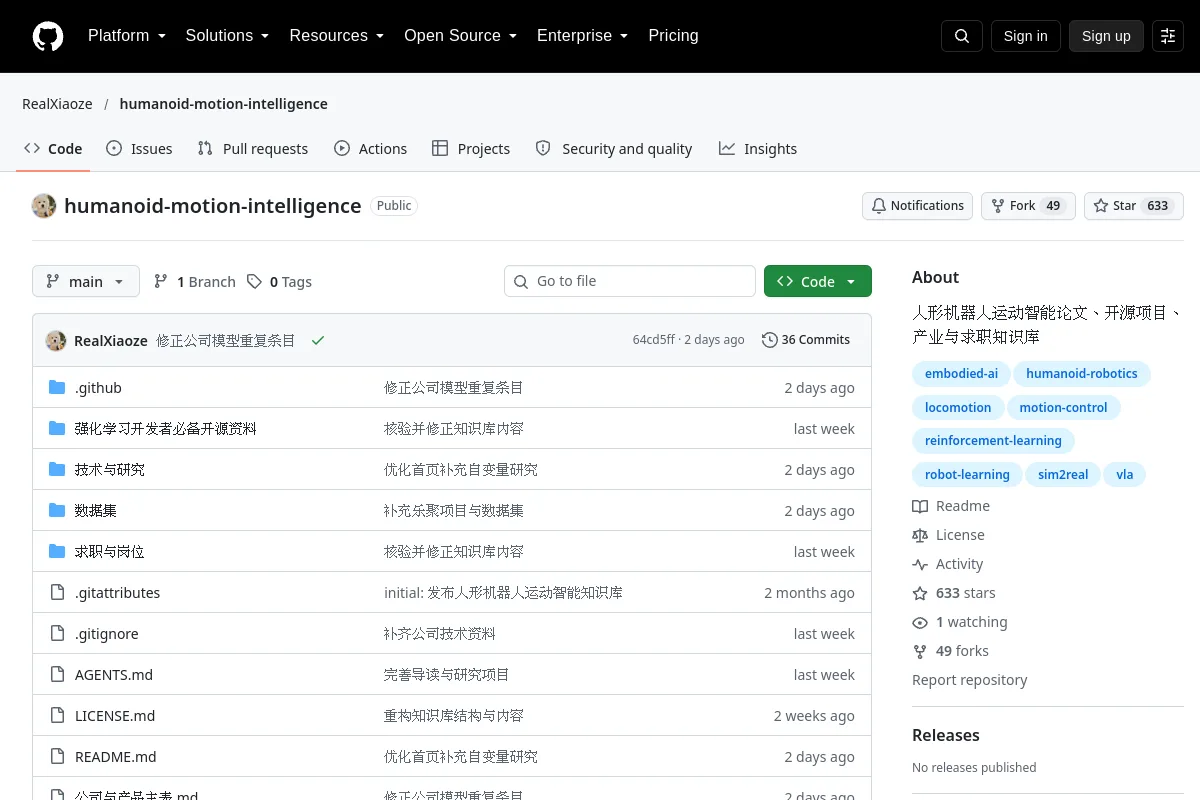
Task: Select the Code tab
Action: (53, 149)
